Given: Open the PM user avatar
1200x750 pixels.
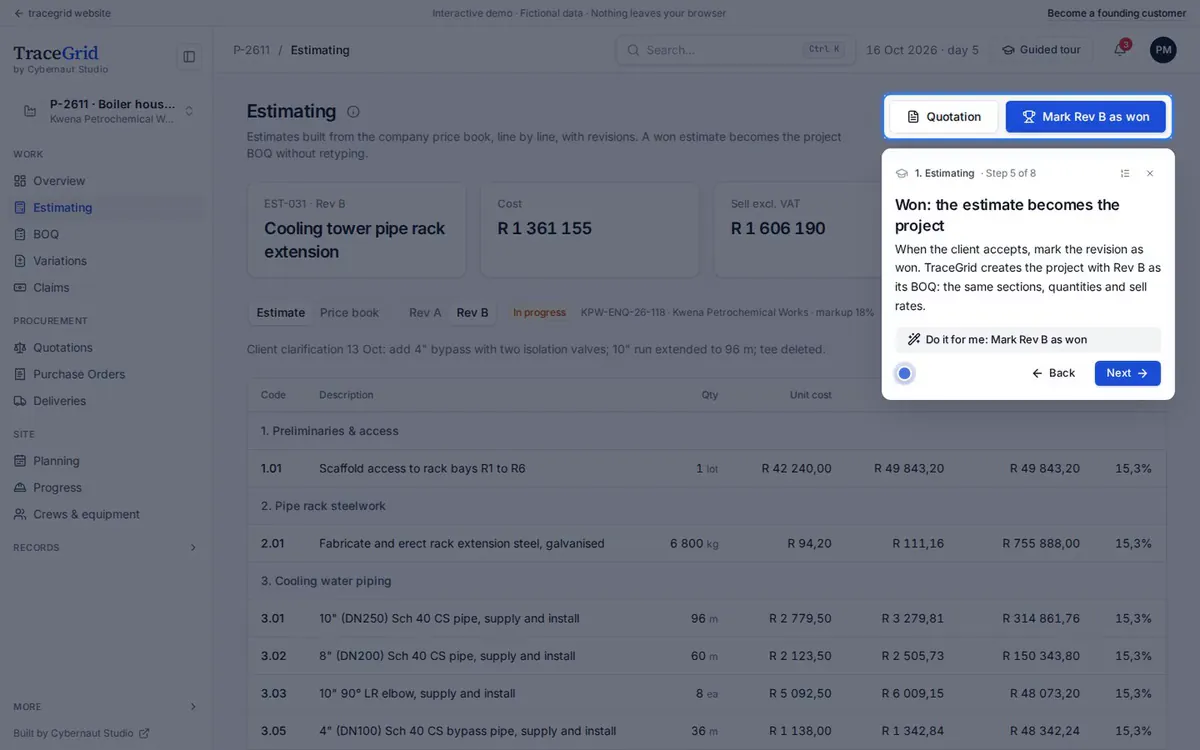Looking at the screenshot, I should (1163, 50).
